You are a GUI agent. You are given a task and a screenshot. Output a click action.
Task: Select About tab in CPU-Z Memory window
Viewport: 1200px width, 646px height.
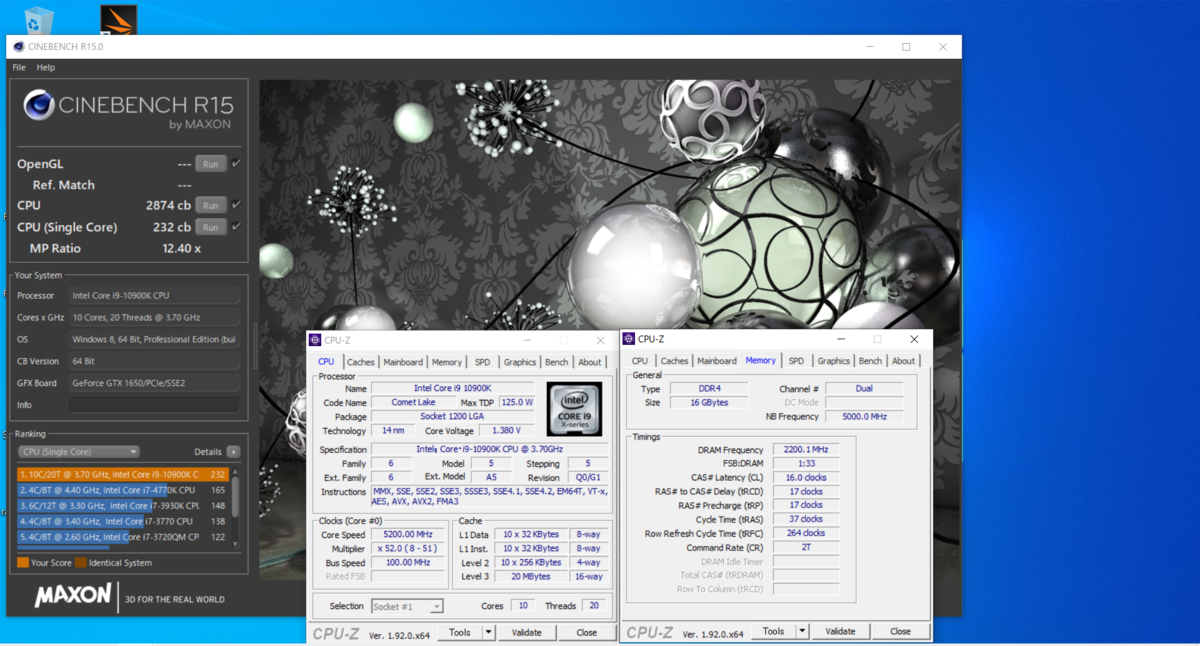coord(904,361)
